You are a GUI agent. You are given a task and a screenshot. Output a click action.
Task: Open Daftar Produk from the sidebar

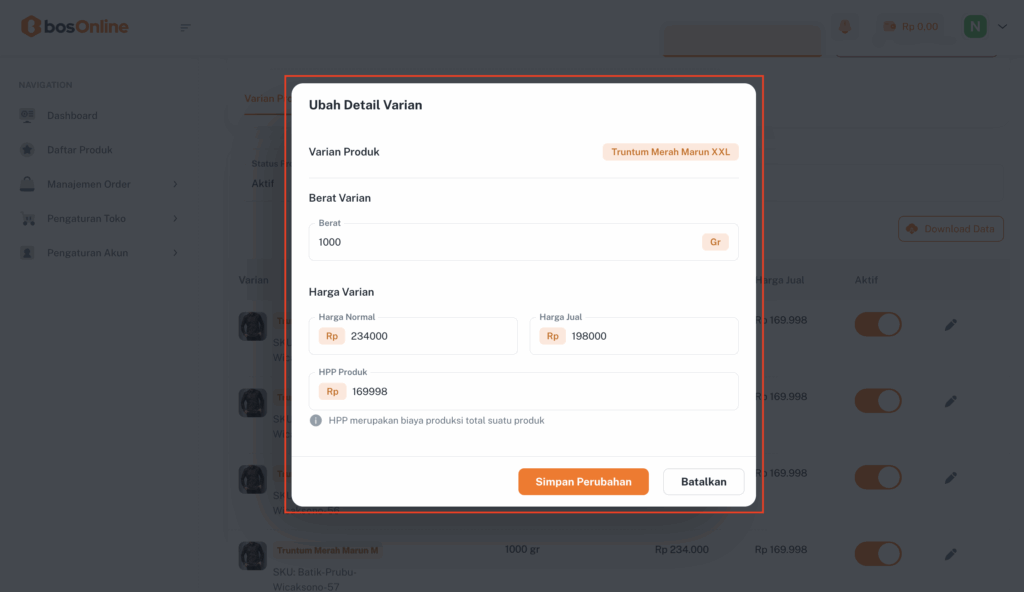pyautogui.click(x=80, y=150)
